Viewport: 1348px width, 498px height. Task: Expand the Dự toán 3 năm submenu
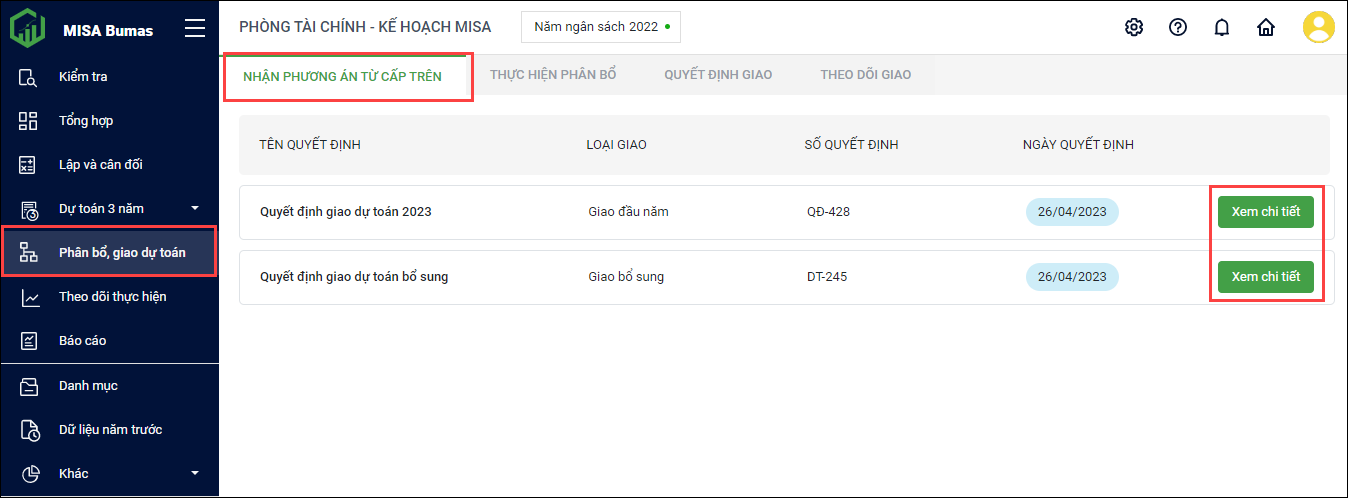(x=195, y=209)
